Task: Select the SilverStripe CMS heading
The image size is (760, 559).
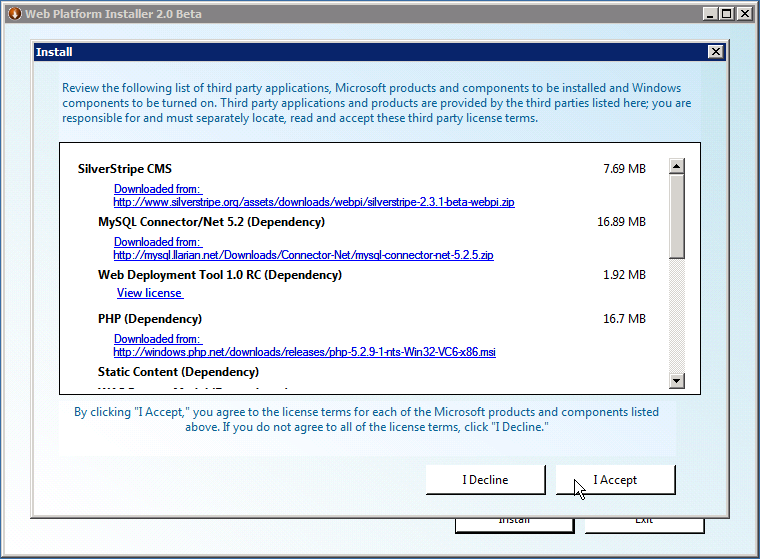Action: coord(125,169)
